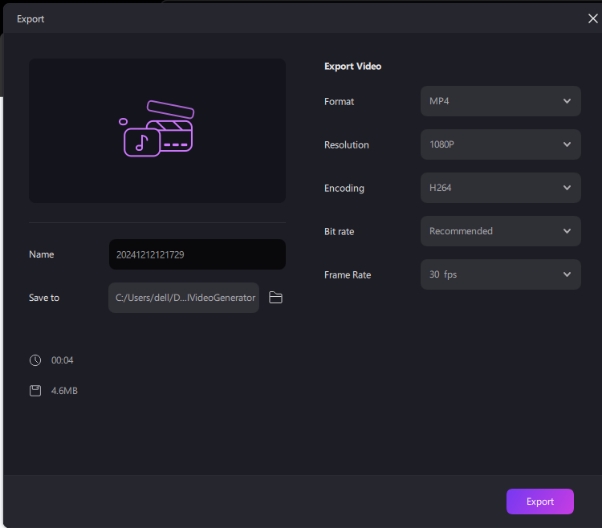Click the Bit rate label

(339, 232)
